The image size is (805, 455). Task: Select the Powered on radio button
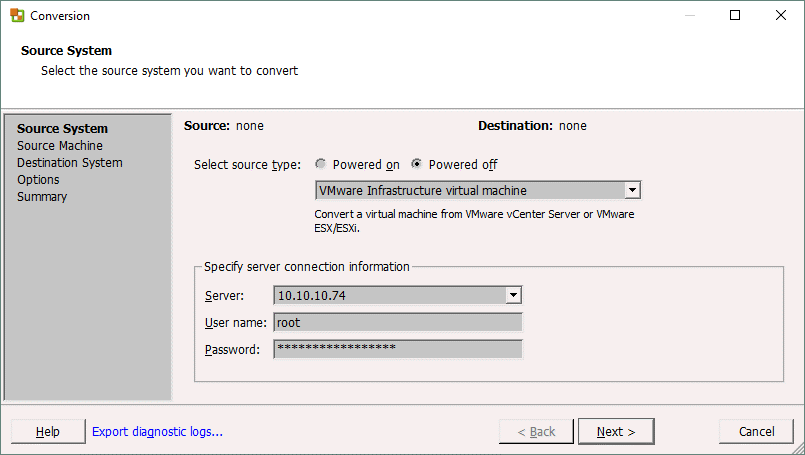click(x=321, y=165)
